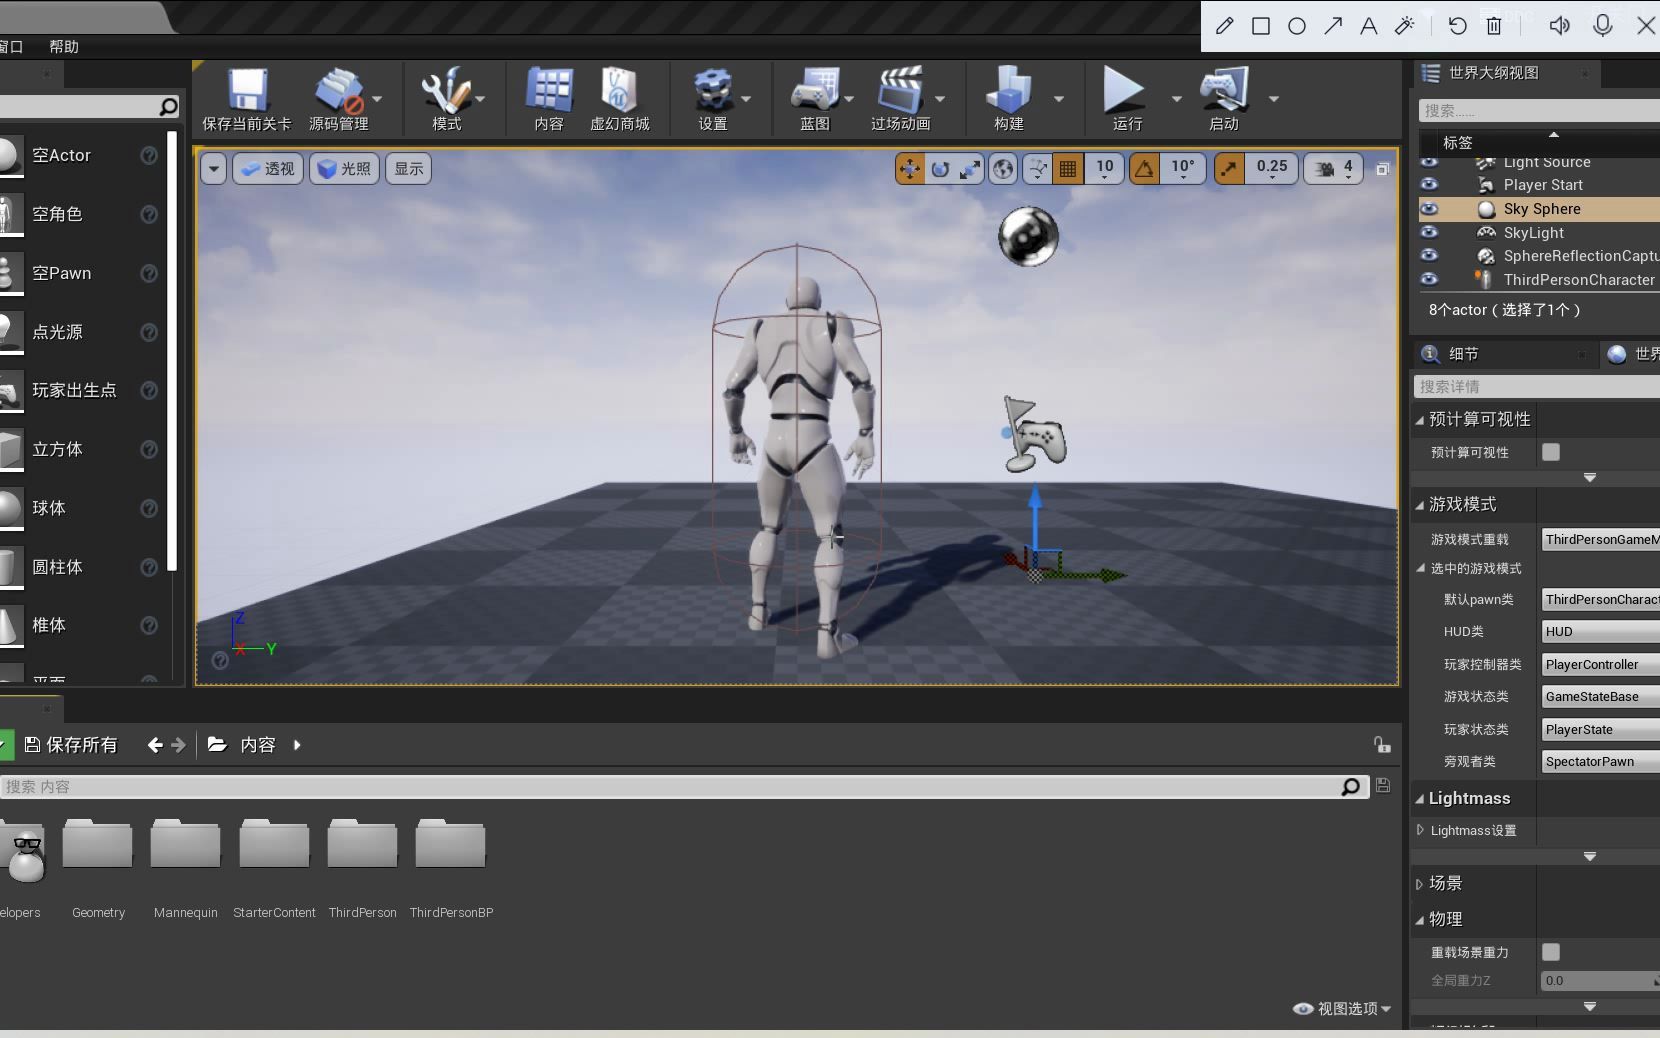Open the 虚幻商城 Marketplace
Screen dimensions: 1660x1038
[620, 95]
